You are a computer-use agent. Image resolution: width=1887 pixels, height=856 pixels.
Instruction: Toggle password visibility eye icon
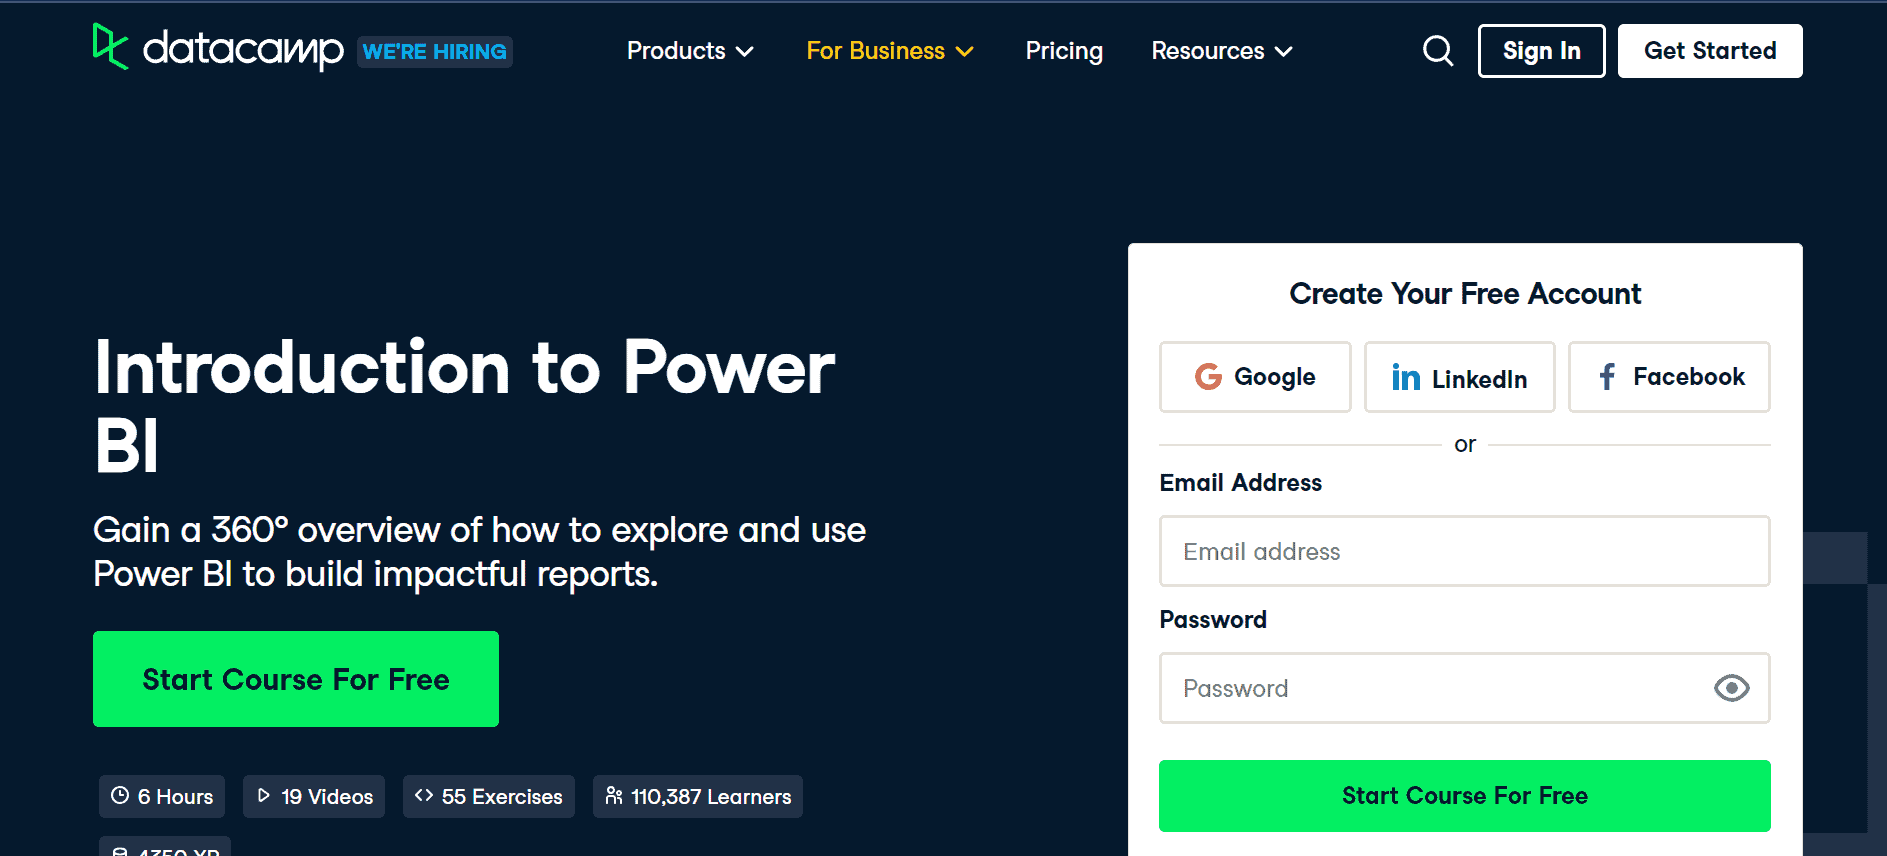[1731, 688]
